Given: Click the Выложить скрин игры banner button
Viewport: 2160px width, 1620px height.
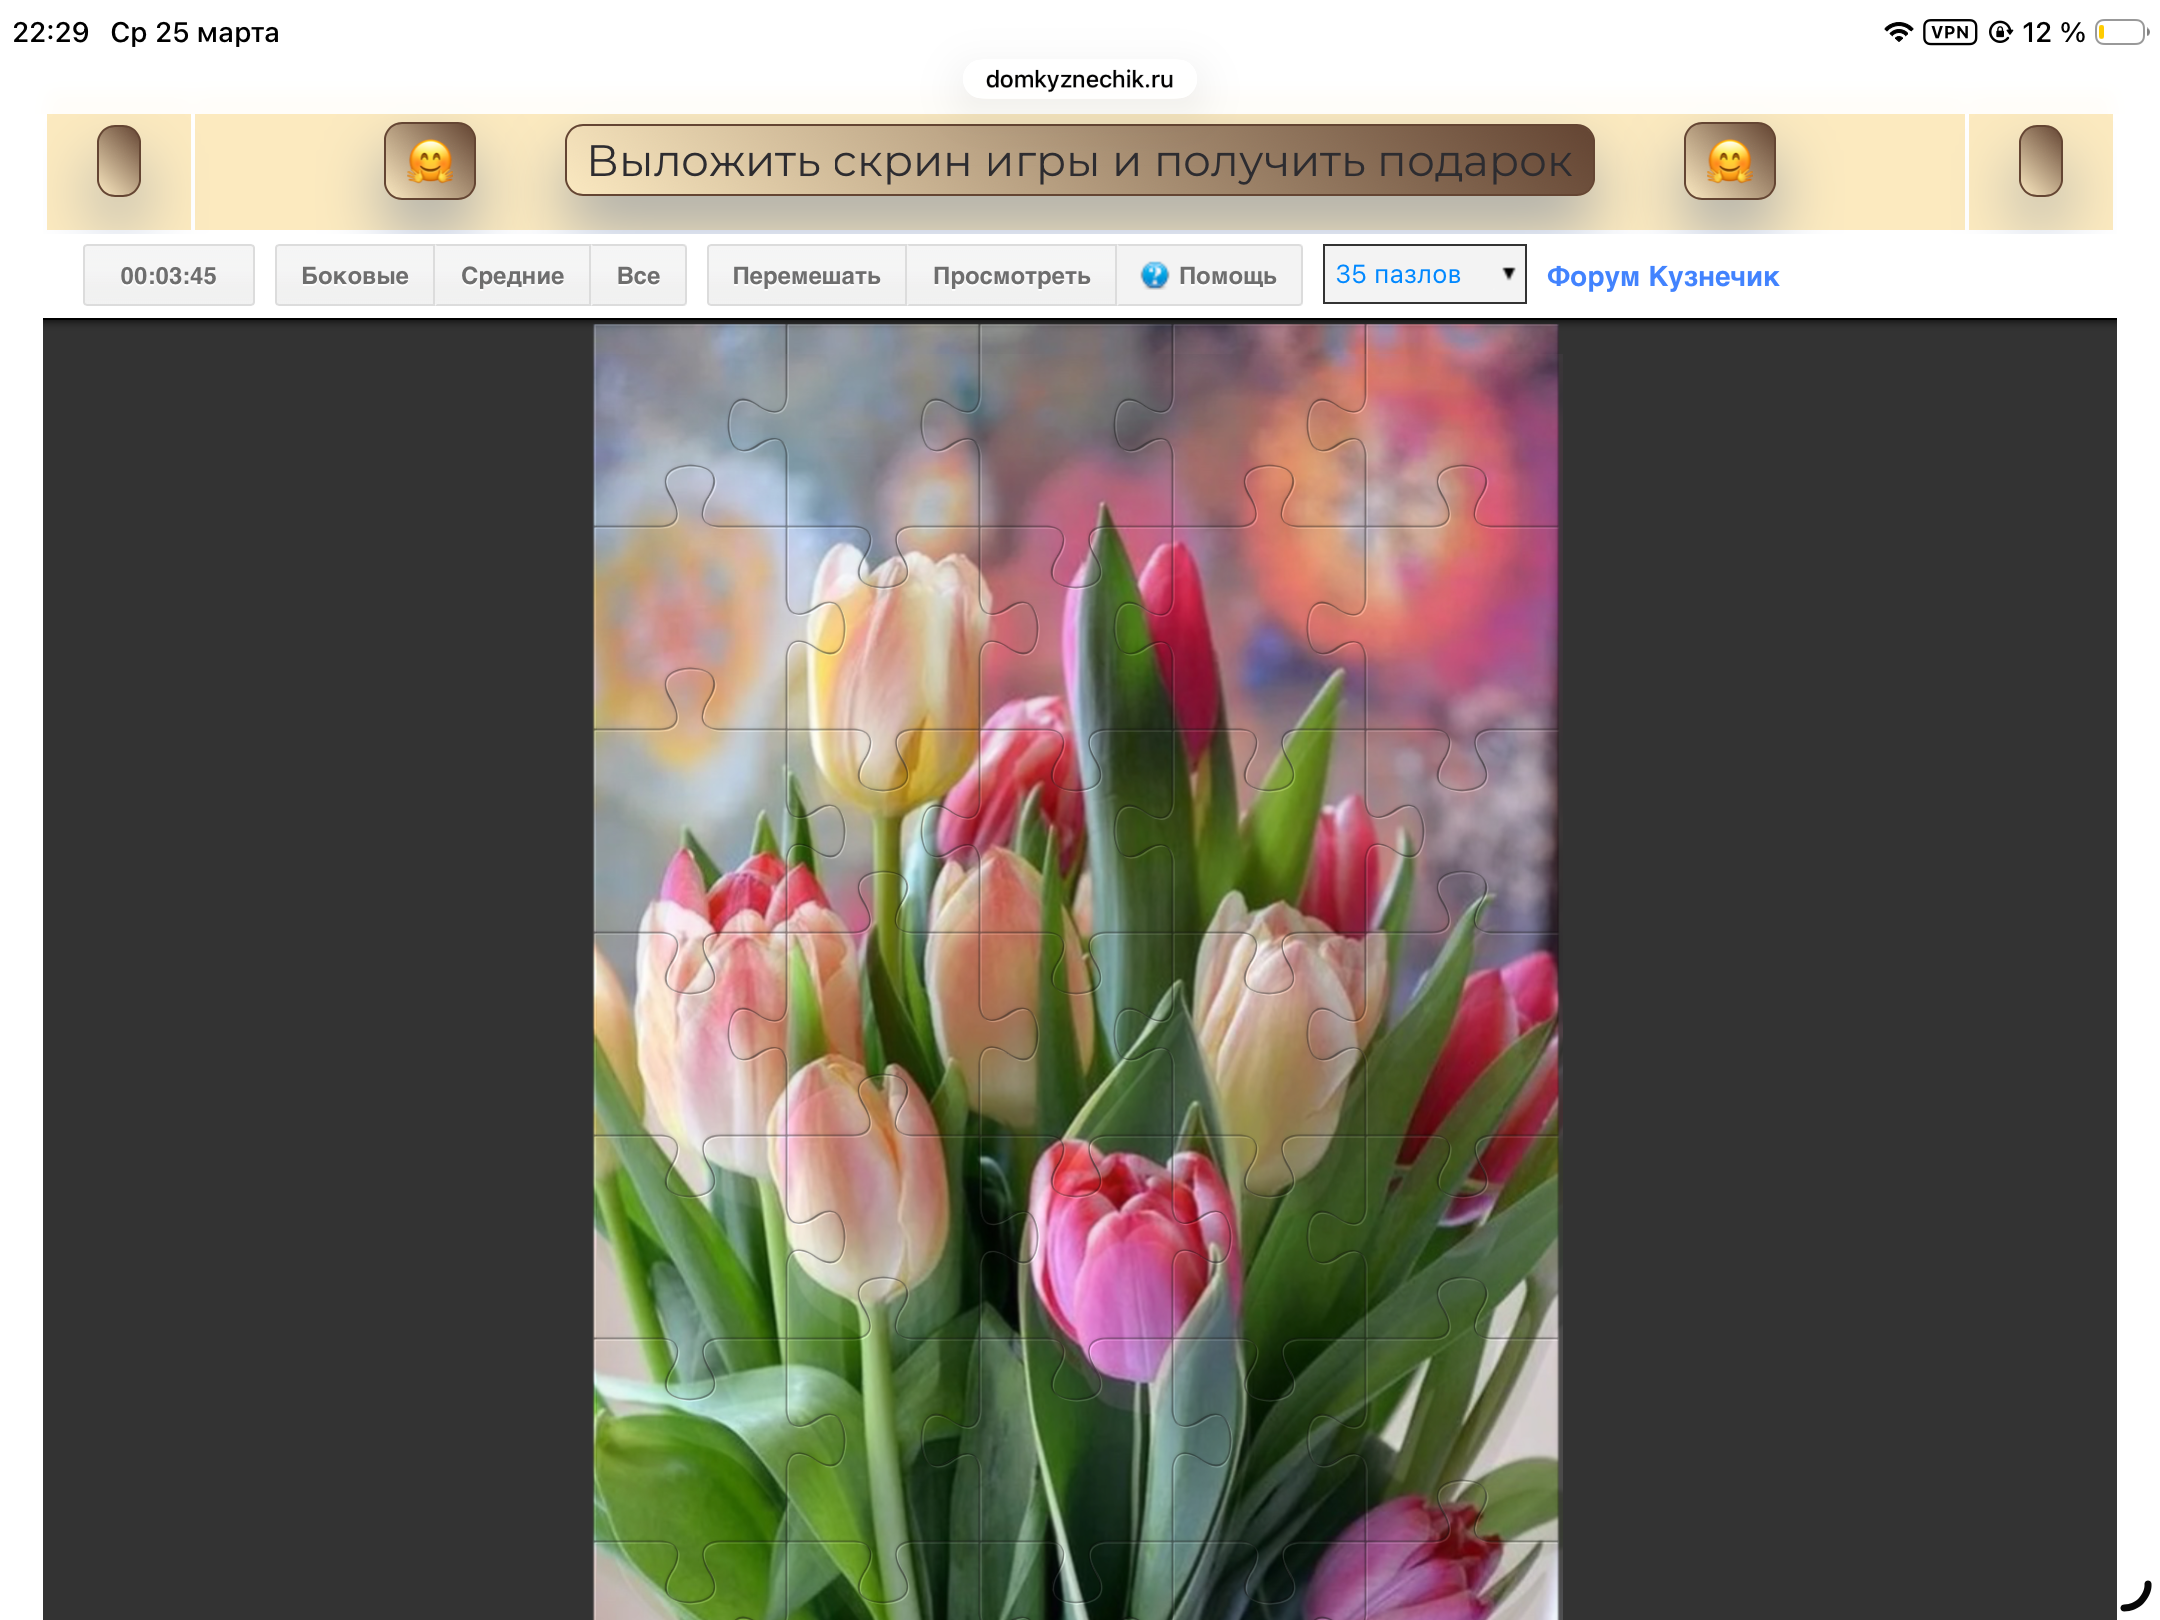Looking at the screenshot, I should (x=1079, y=161).
